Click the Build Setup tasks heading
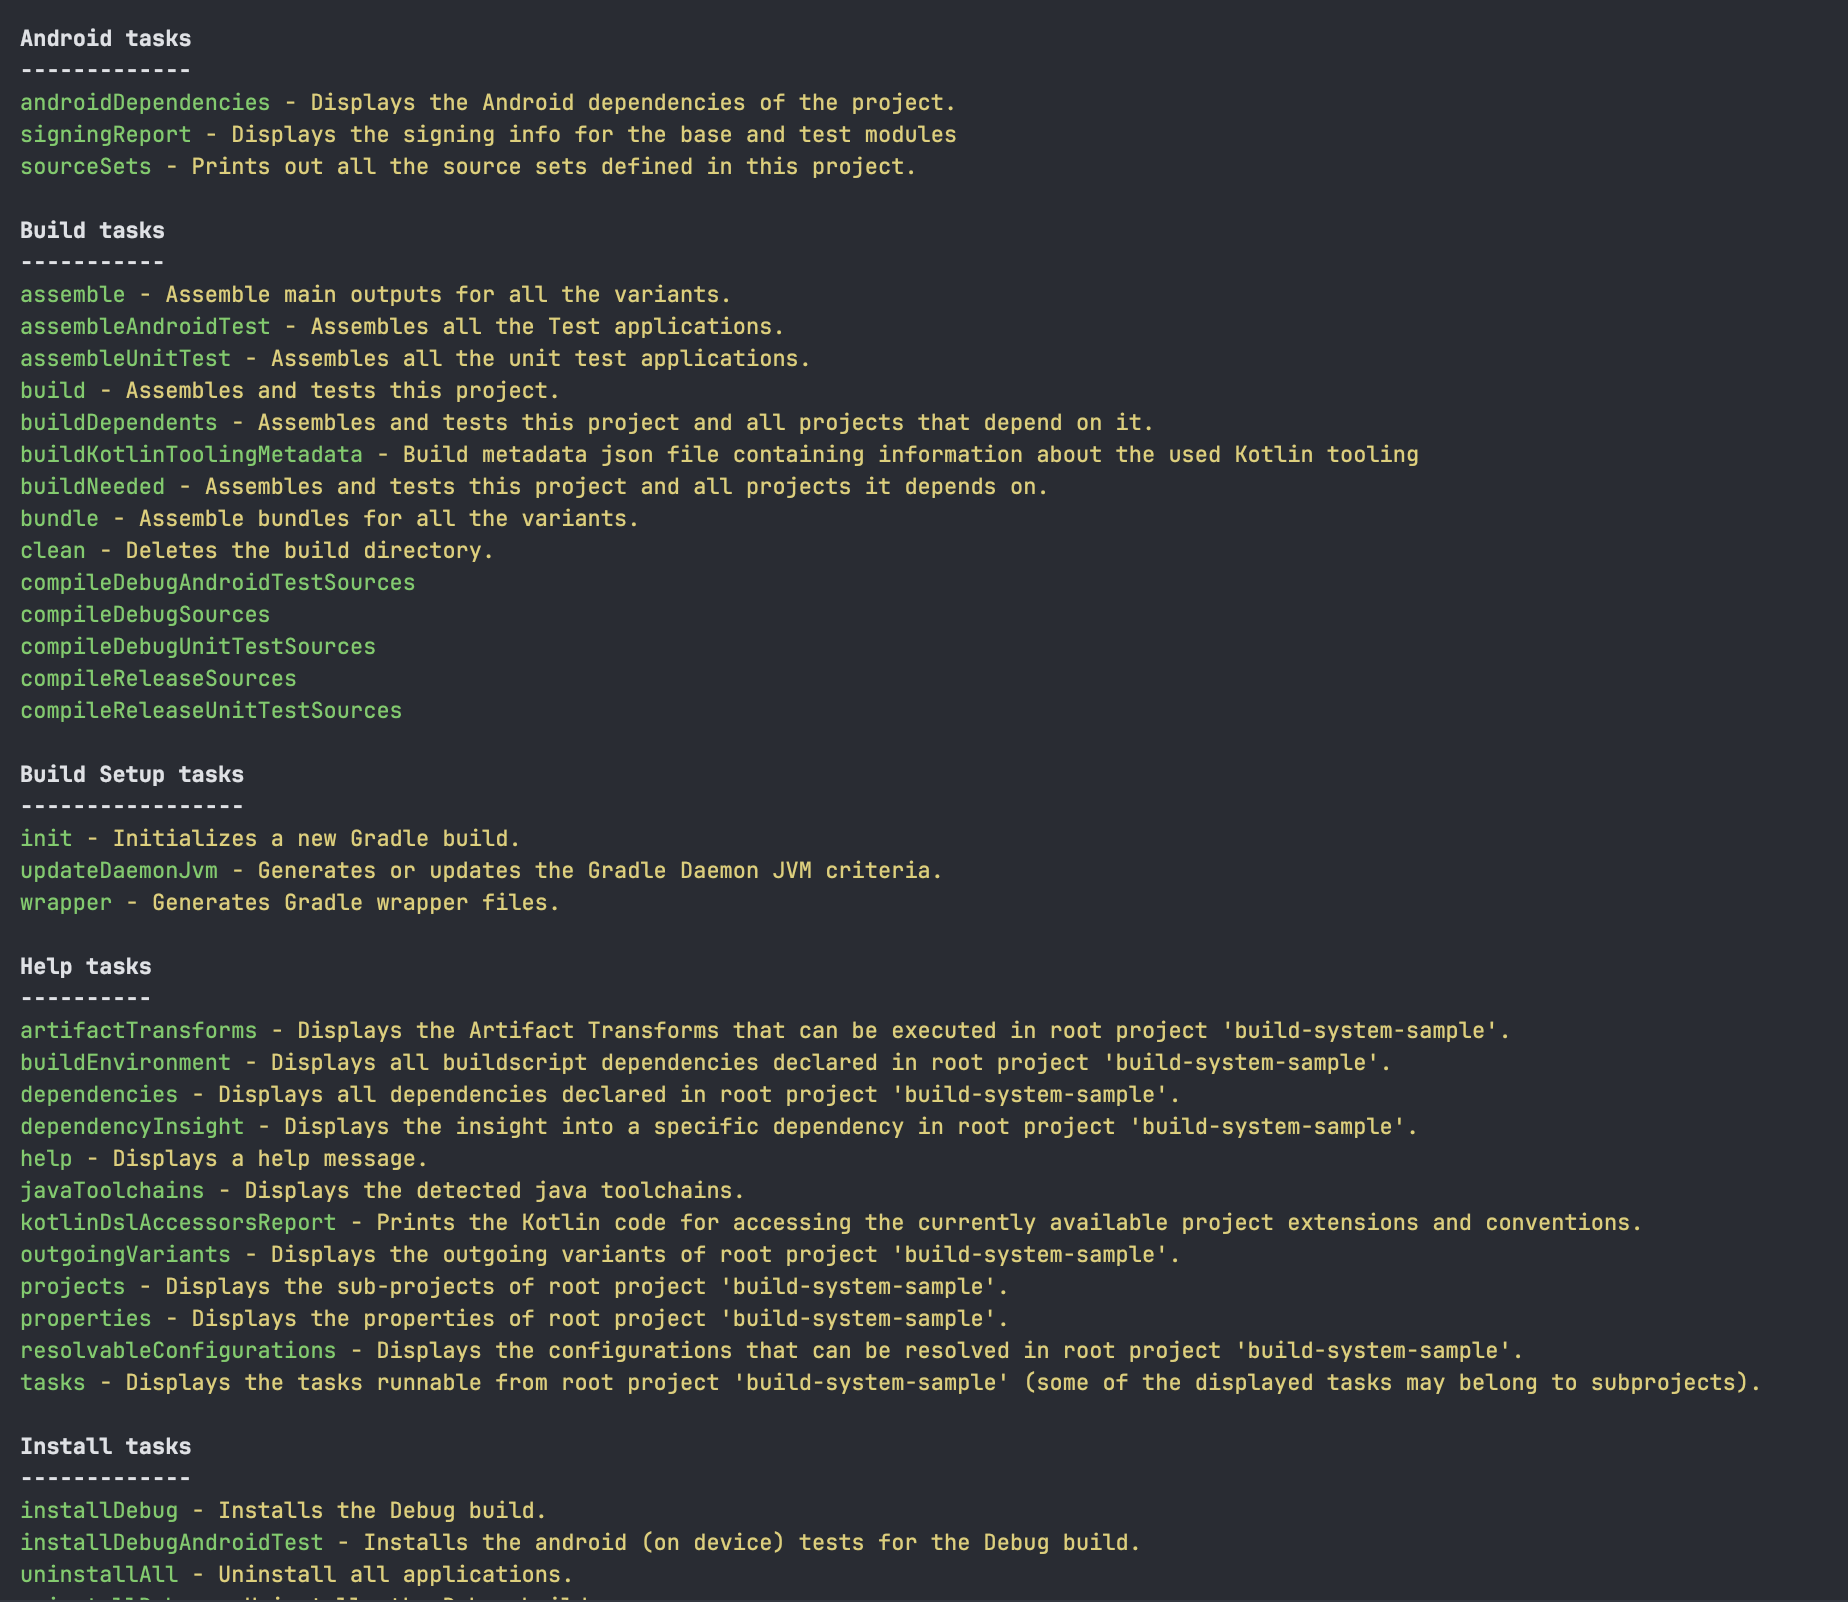The image size is (1848, 1602). pos(132,775)
